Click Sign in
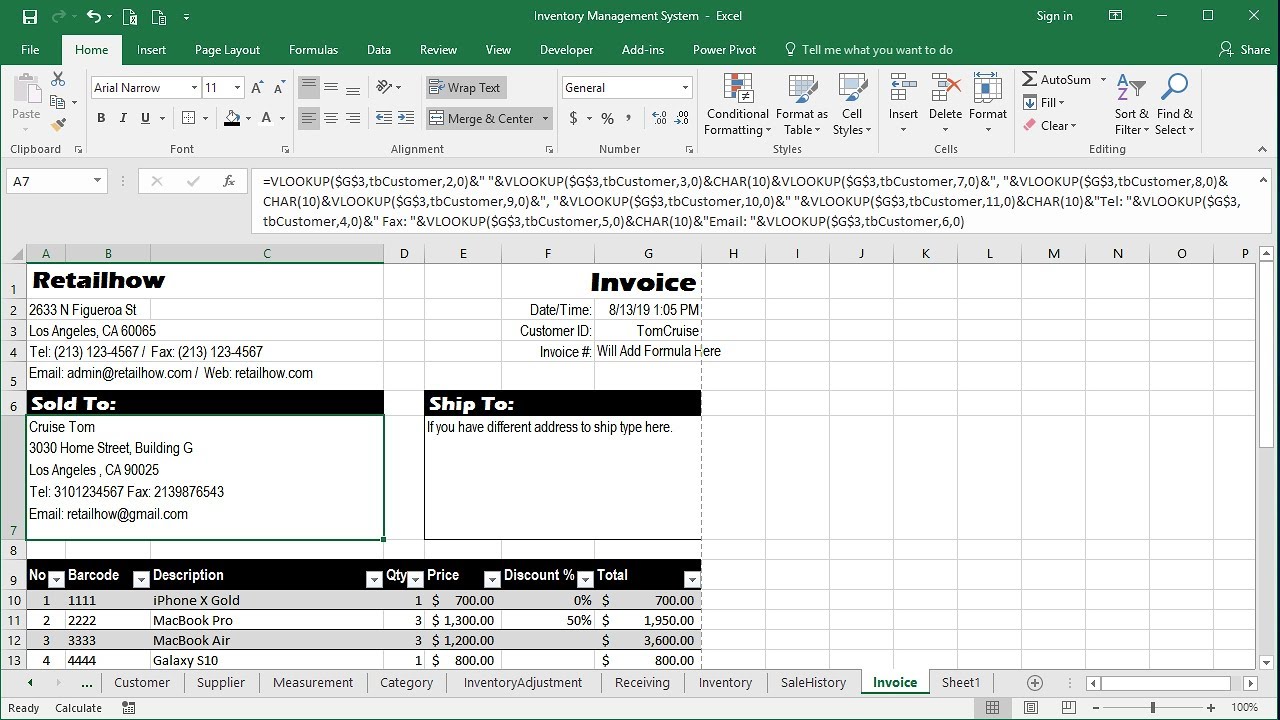 pyautogui.click(x=1054, y=16)
